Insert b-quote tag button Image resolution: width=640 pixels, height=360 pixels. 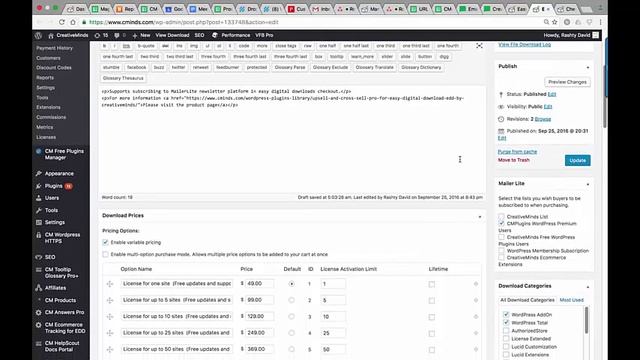(x=146, y=46)
